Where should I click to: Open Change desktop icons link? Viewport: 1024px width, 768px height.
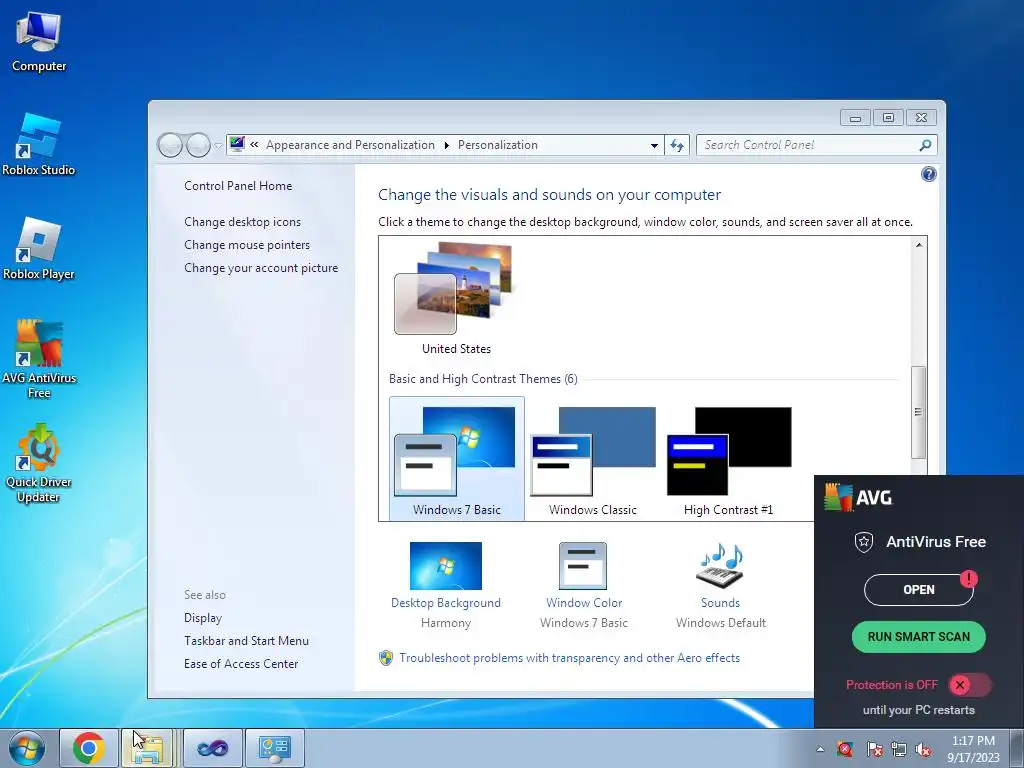pos(242,222)
